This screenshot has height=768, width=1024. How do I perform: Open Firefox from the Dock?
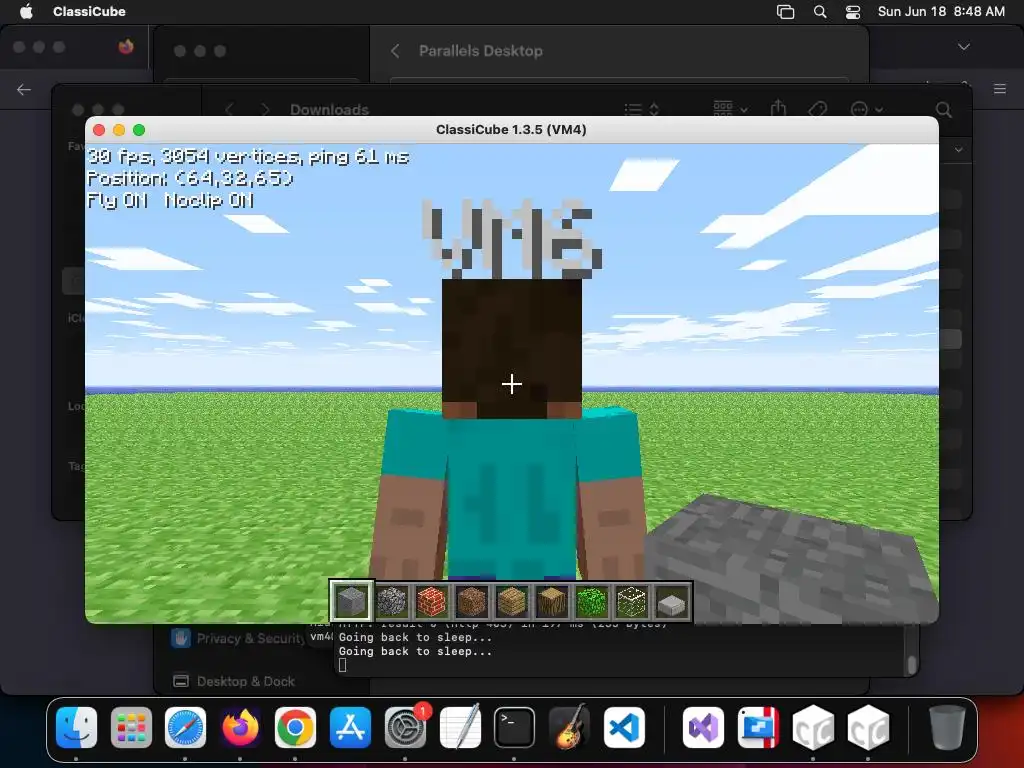pyautogui.click(x=240, y=727)
